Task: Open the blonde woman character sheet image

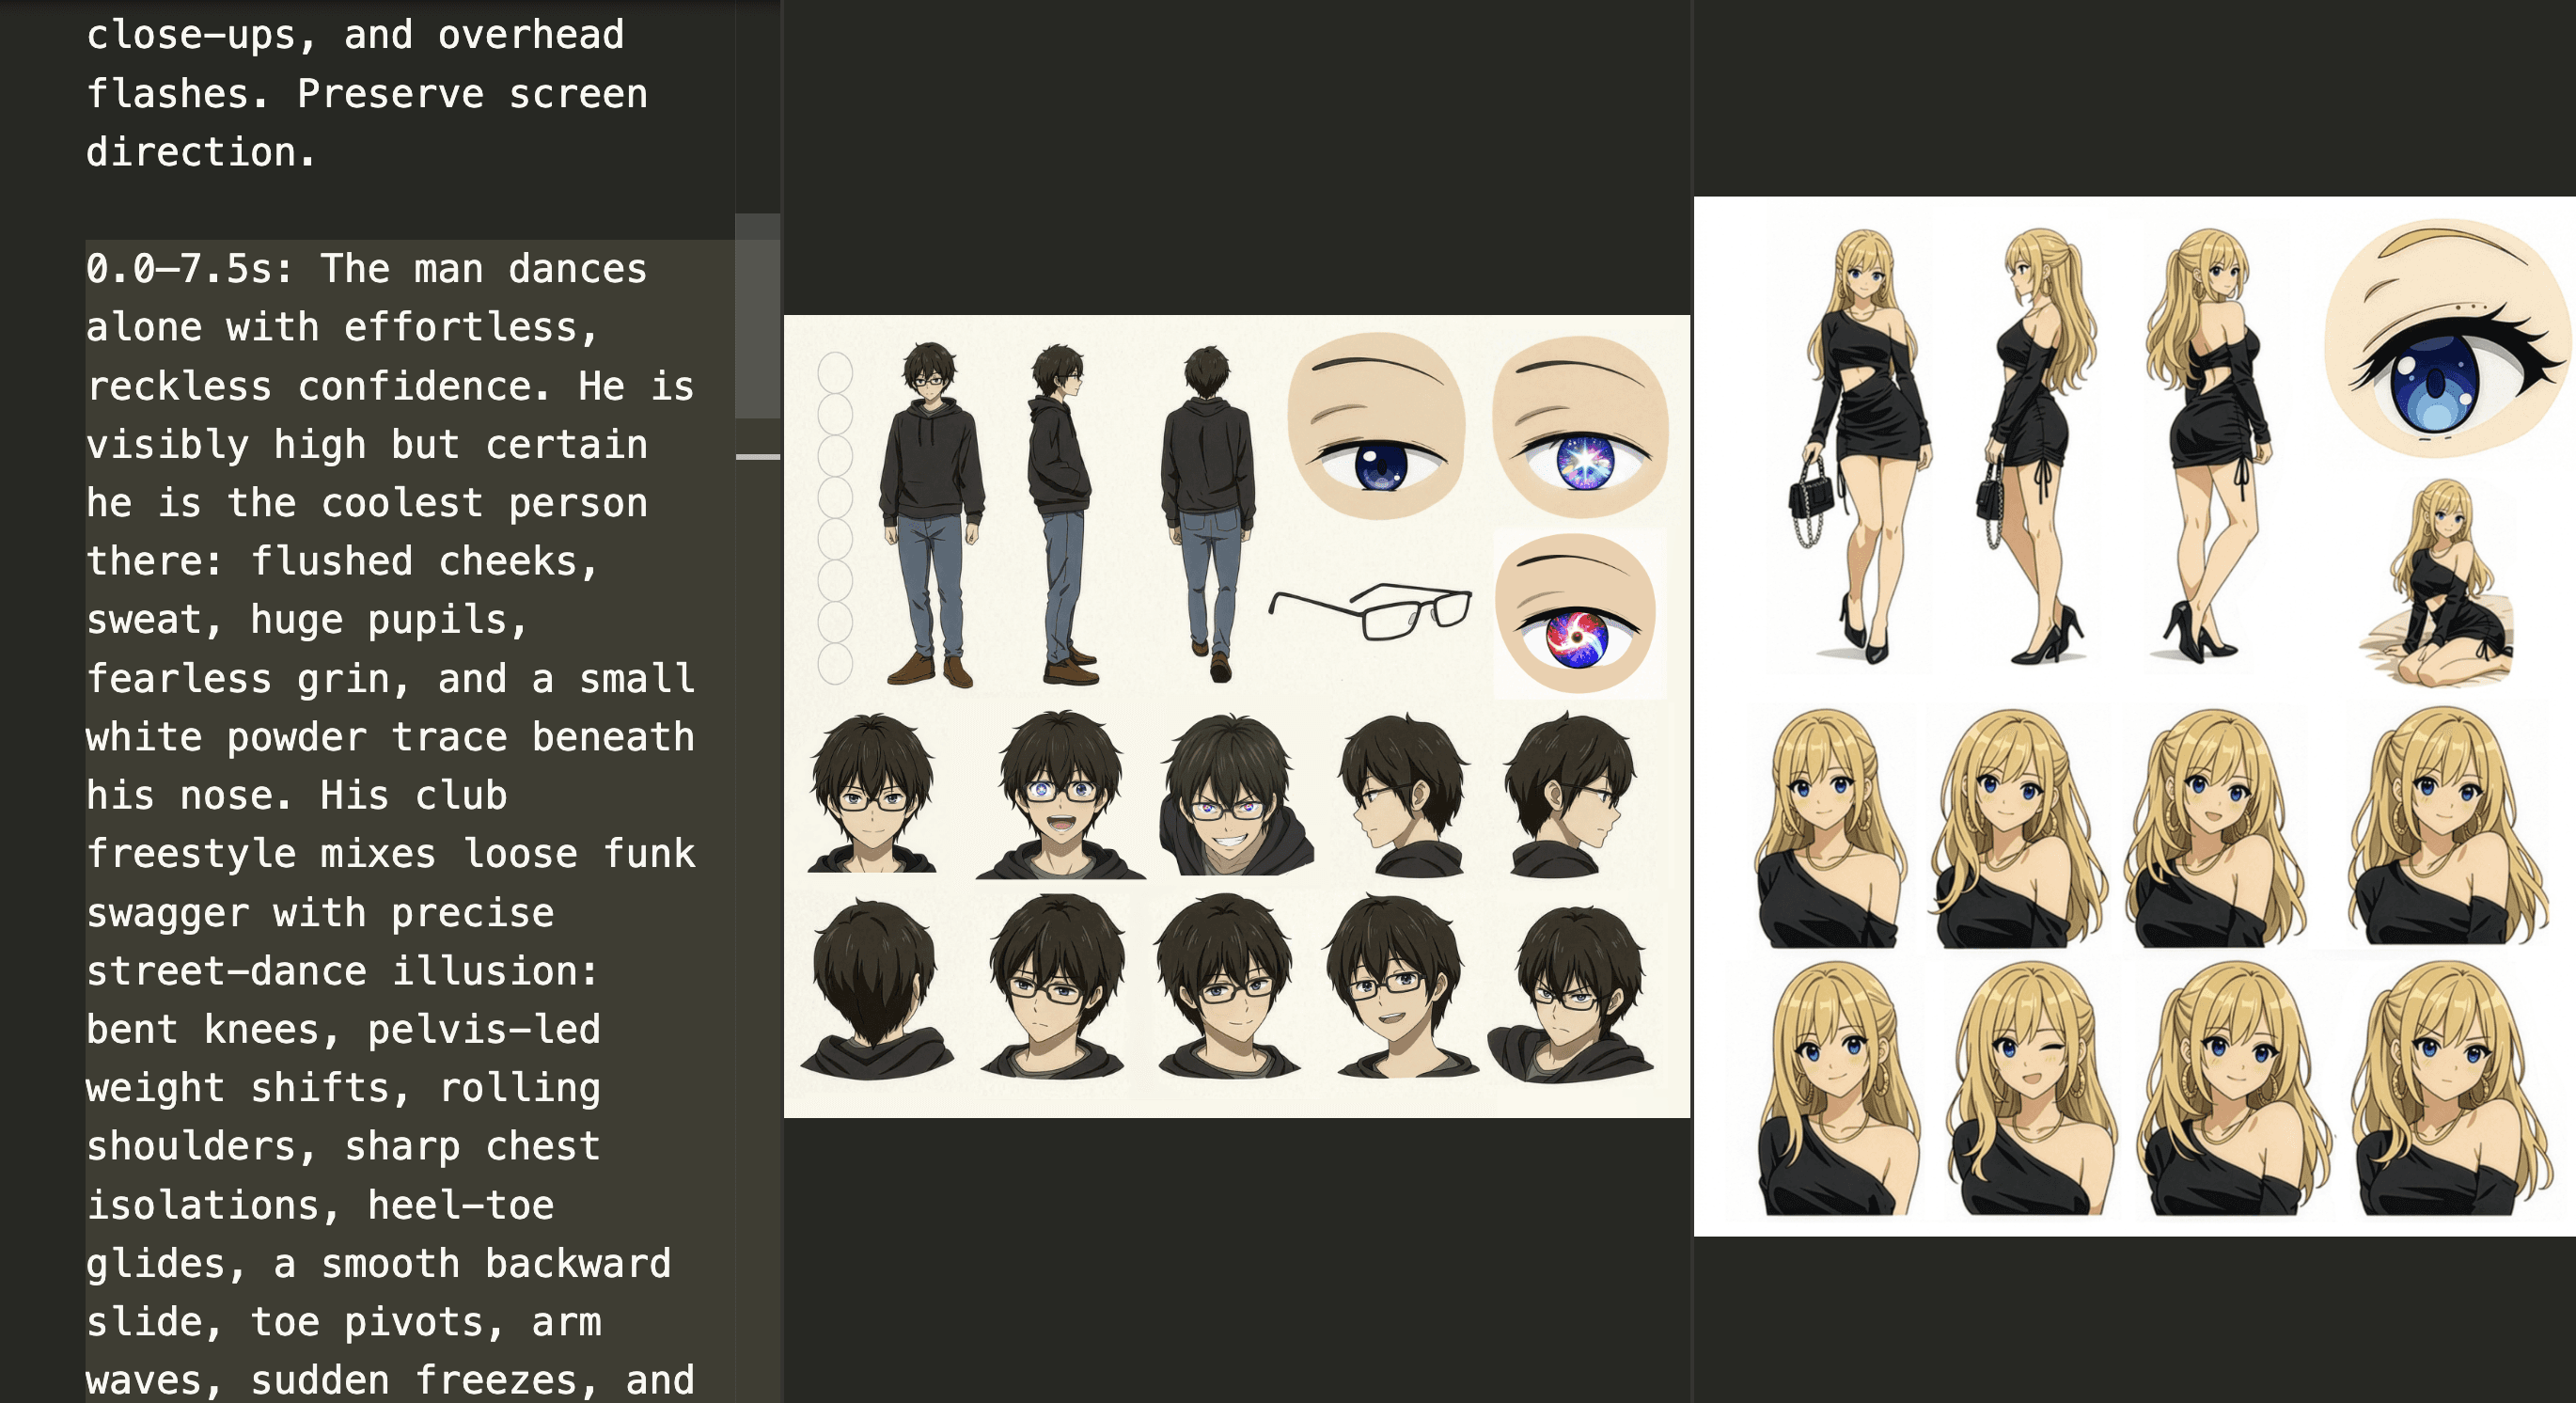Action: 2134,716
